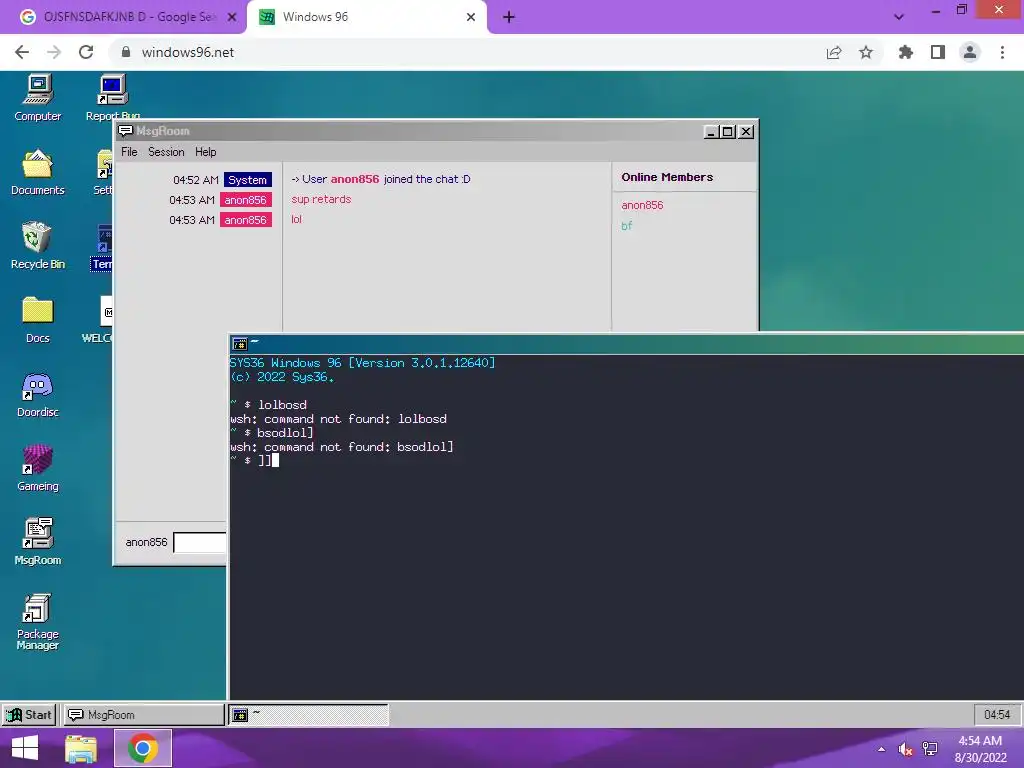Click the 04:54 clock in Windows 96 taskbar
The width and height of the screenshot is (1024, 768).
(997, 715)
